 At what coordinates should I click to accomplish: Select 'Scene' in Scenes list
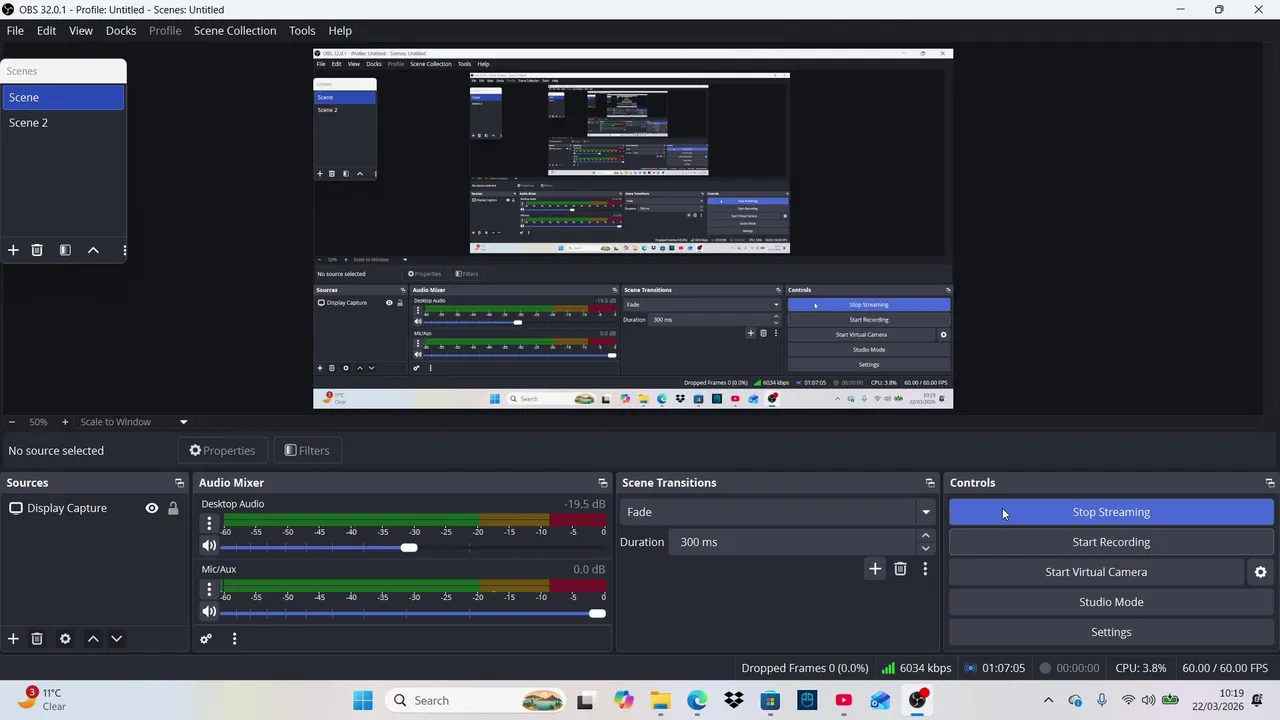click(x=63, y=97)
